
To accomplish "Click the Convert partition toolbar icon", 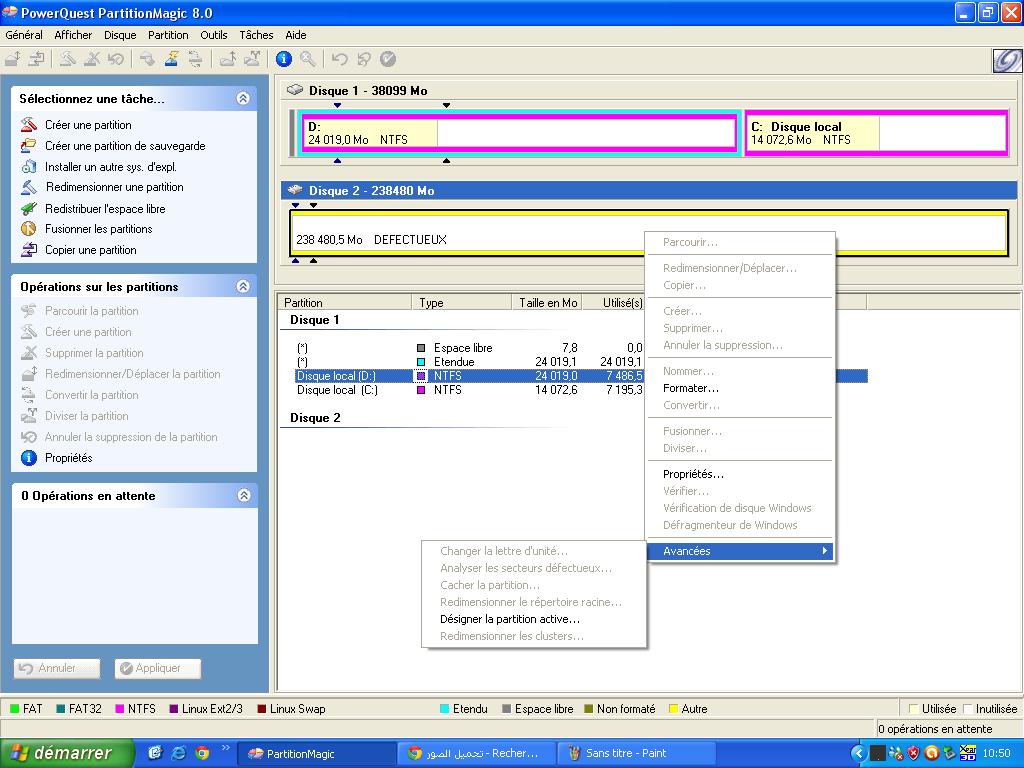I will tap(195, 59).
